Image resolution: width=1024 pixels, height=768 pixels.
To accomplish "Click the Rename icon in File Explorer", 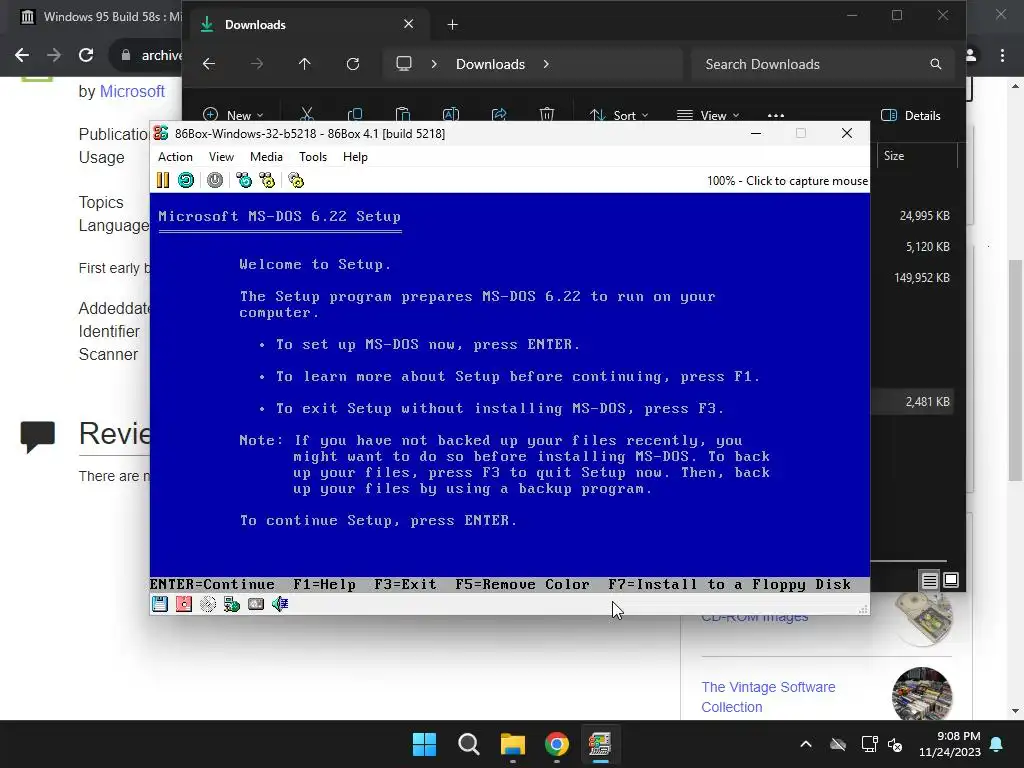I will coord(451,115).
